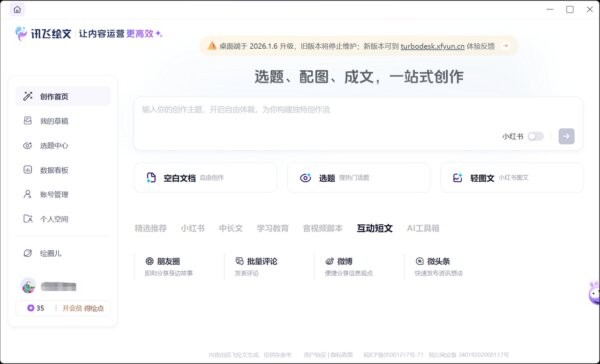Open 账号管理 person icon

click(x=28, y=194)
